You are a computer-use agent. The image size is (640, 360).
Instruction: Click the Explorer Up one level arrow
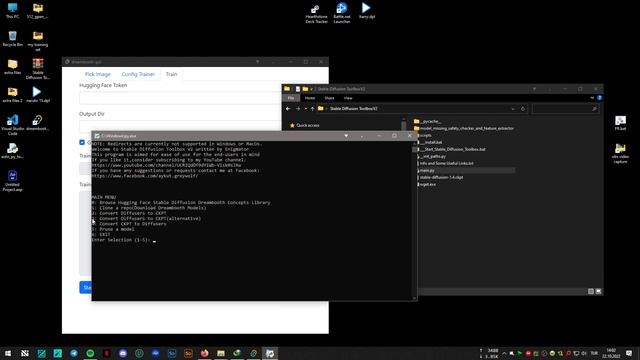click(312, 109)
